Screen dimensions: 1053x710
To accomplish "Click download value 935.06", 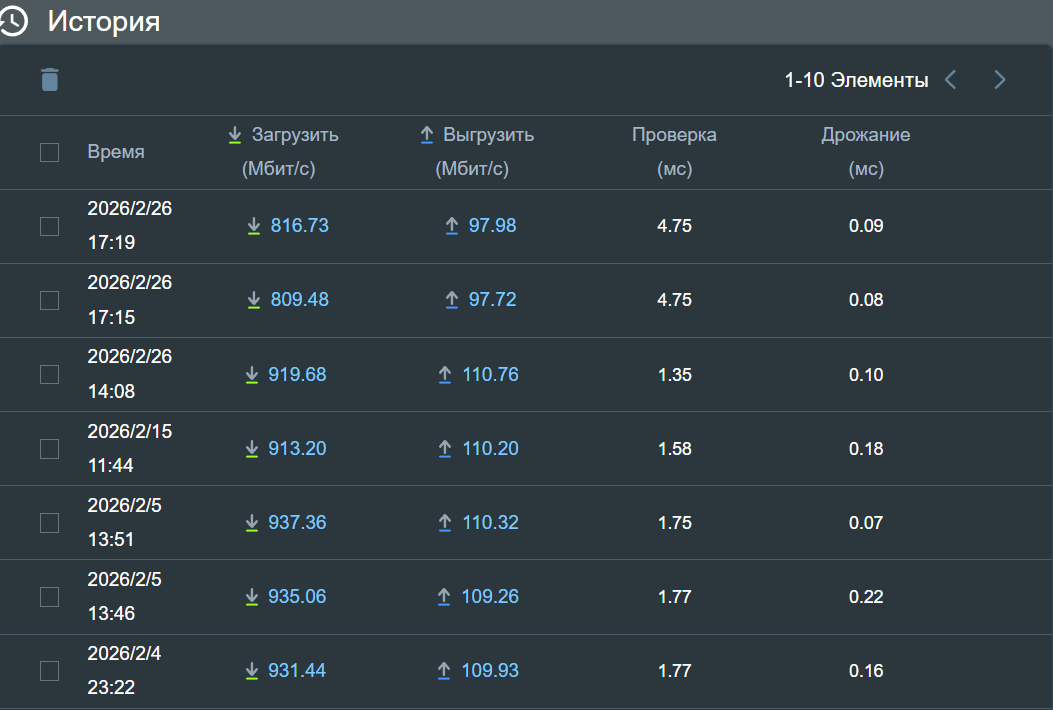I will point(297,596).
